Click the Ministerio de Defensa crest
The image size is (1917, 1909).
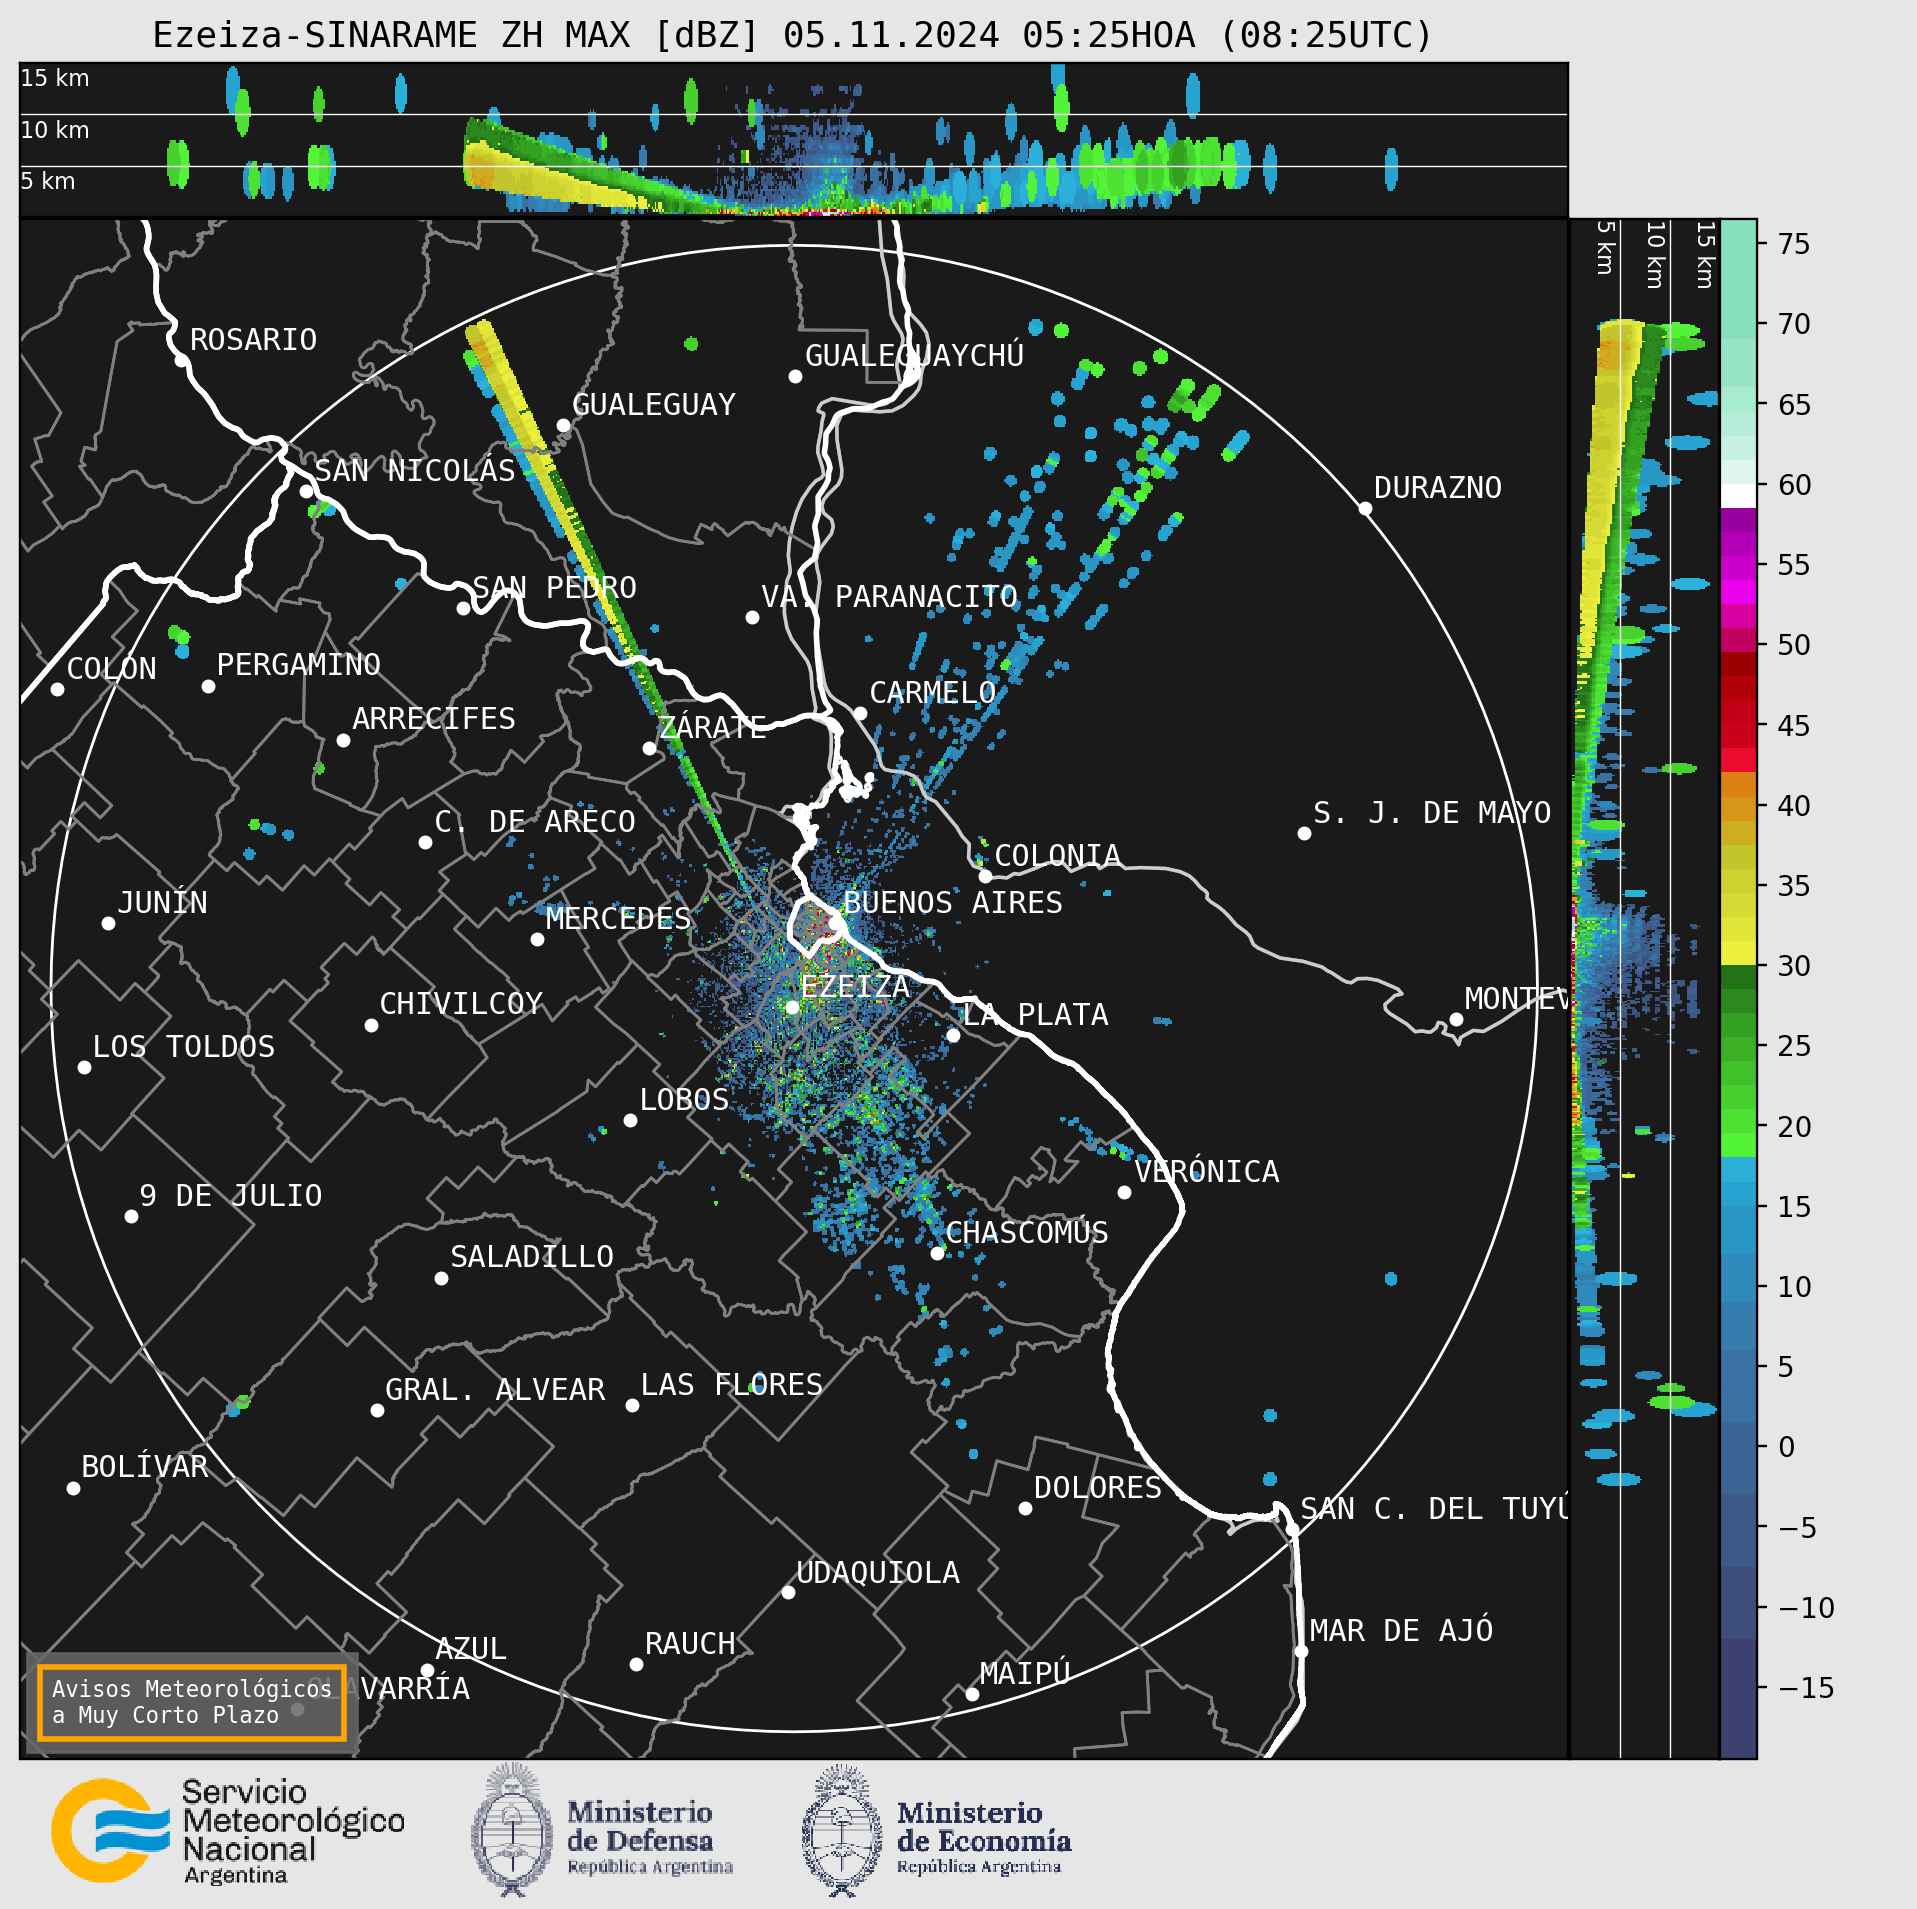tap(512, 1831)
